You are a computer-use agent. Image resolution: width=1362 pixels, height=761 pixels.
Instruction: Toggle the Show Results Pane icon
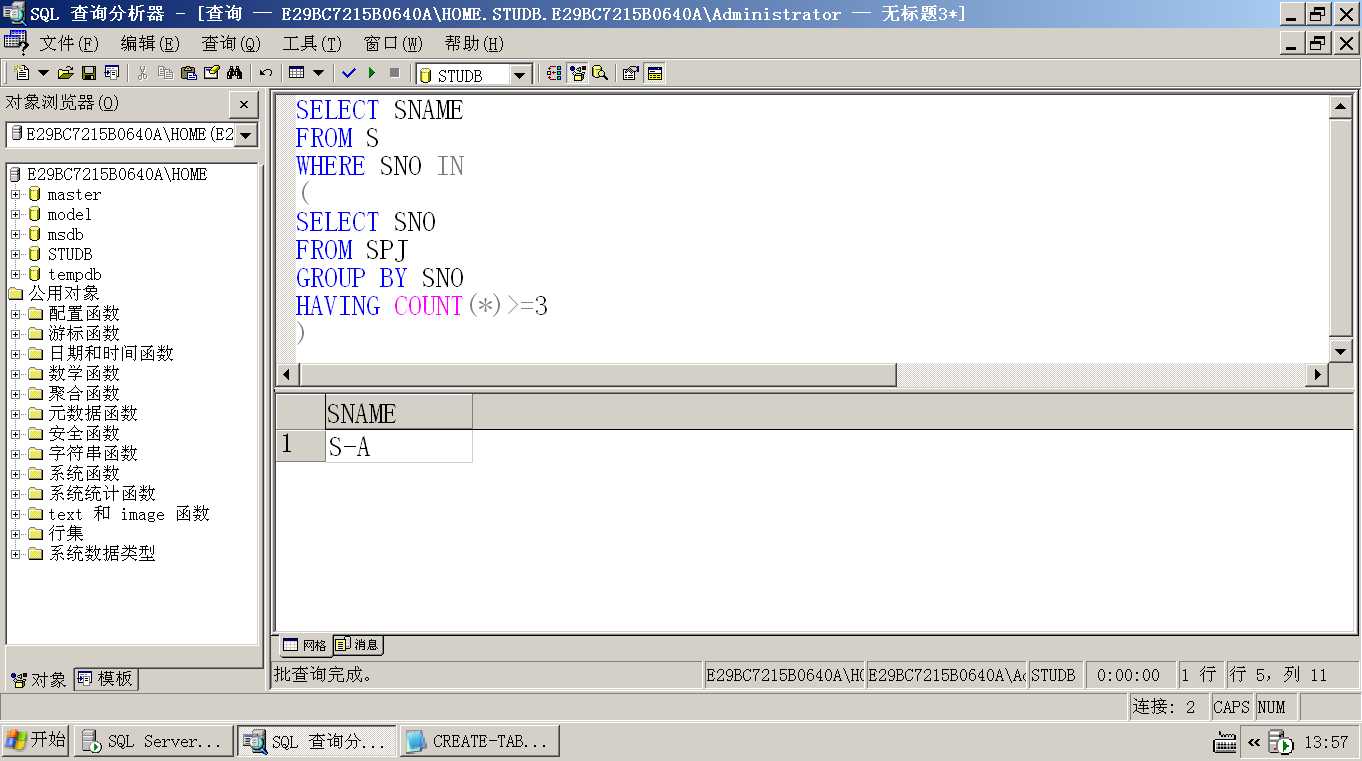click(x=655, y=73)
